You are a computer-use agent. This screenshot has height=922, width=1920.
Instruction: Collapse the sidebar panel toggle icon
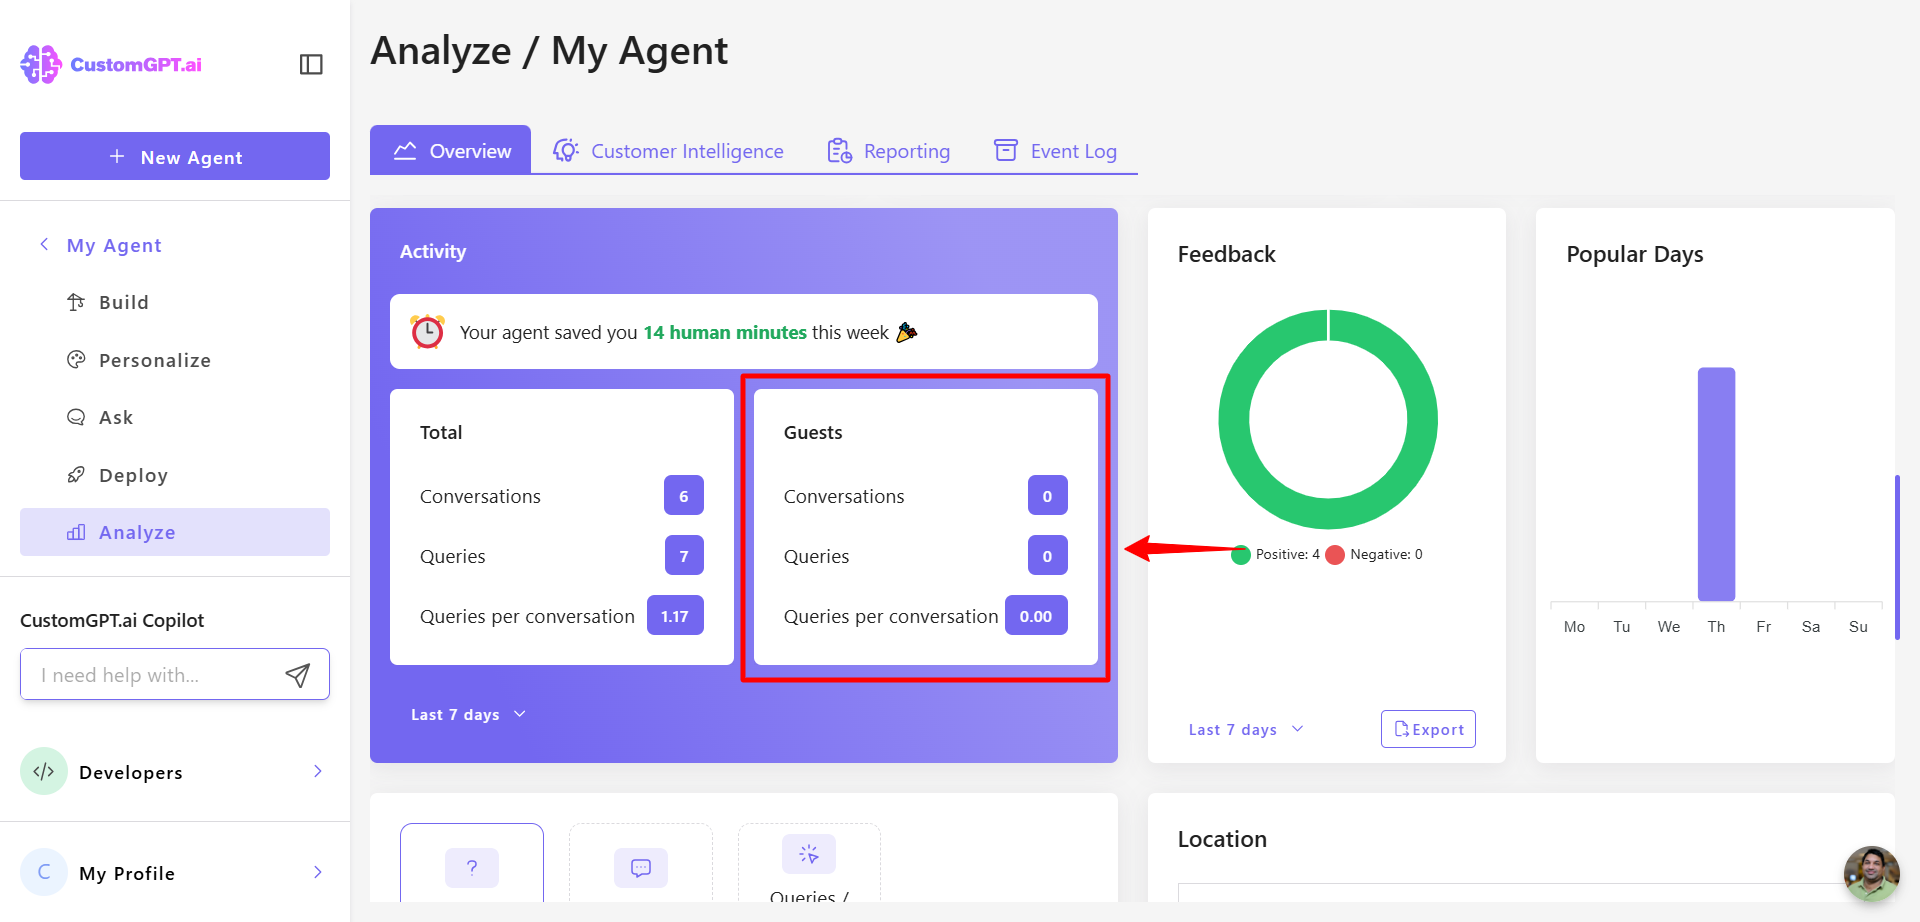[311, 64]
